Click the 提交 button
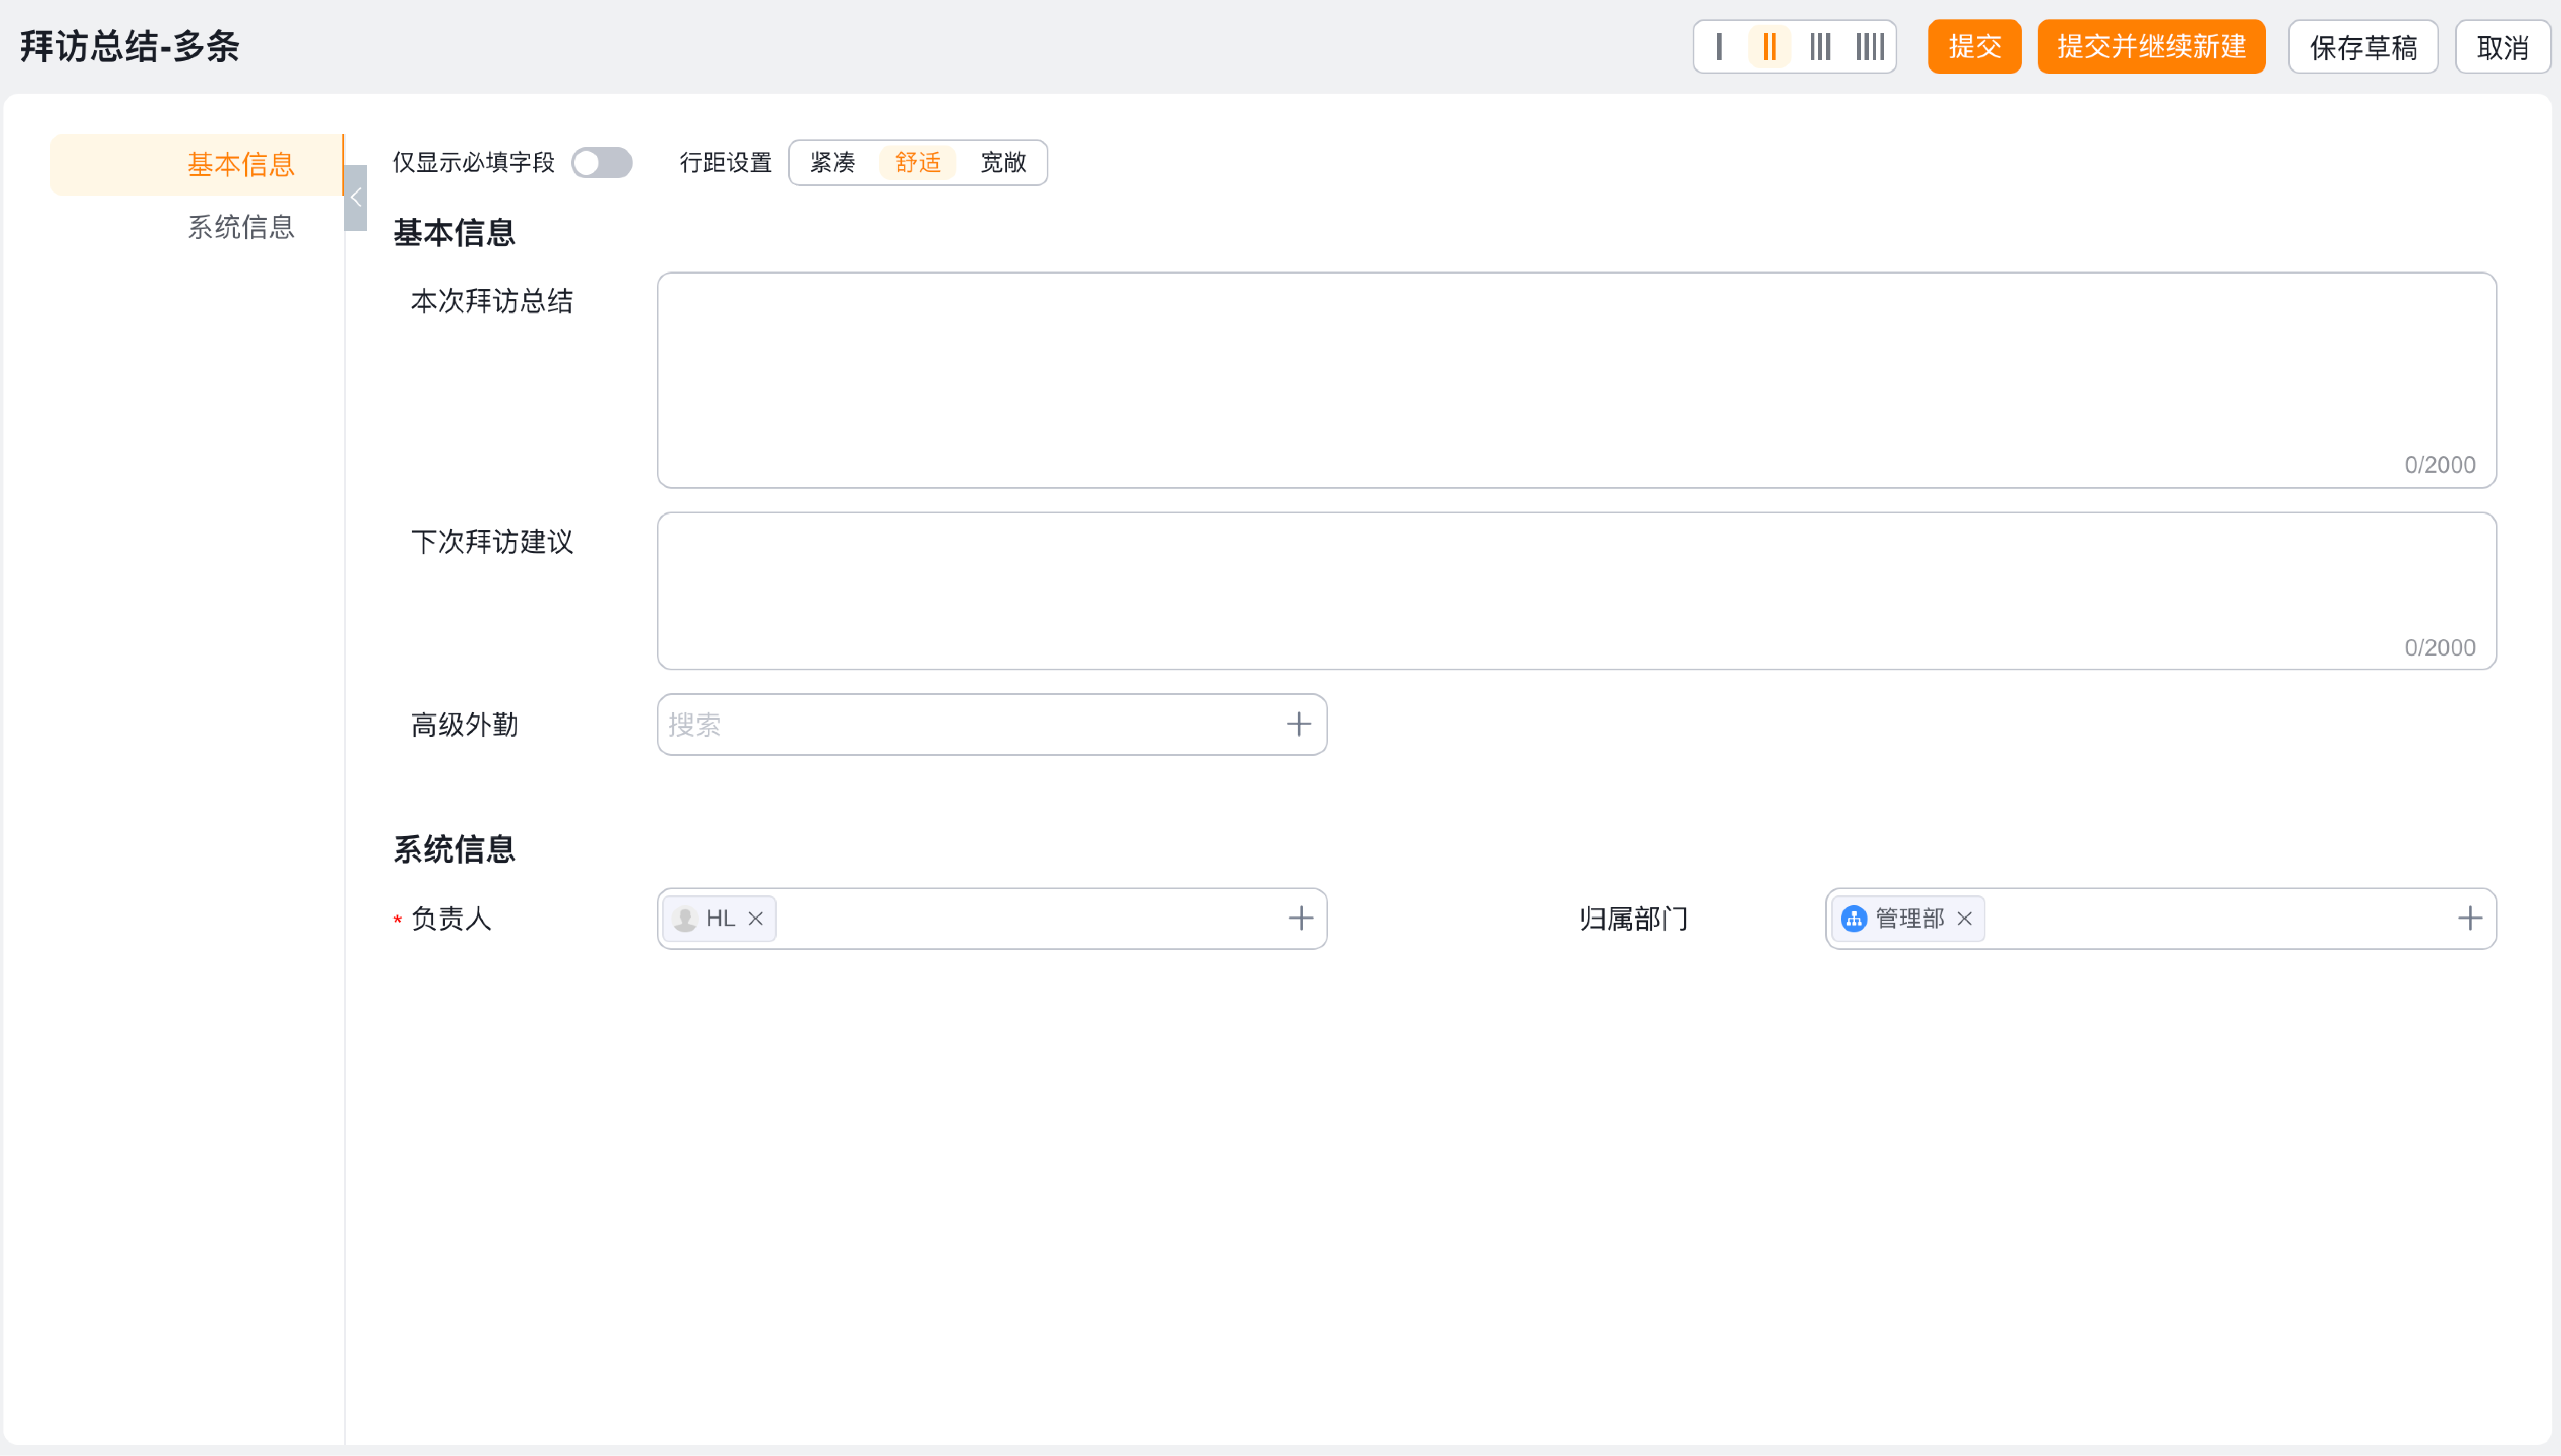This screenshot has height=1456, width=2561. (x=1974, y=47)
